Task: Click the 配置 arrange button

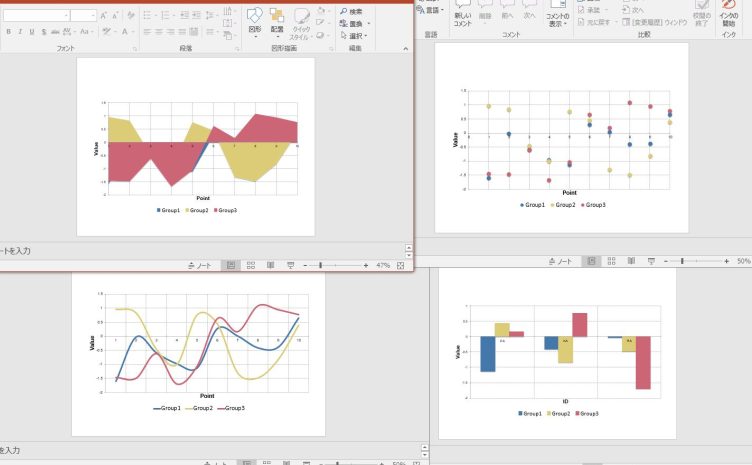Action: 277,20
